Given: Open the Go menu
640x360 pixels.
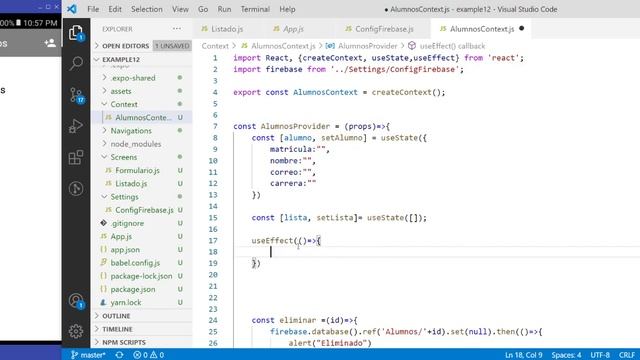Looking at the screenshot, I should (x=203, y=9).
